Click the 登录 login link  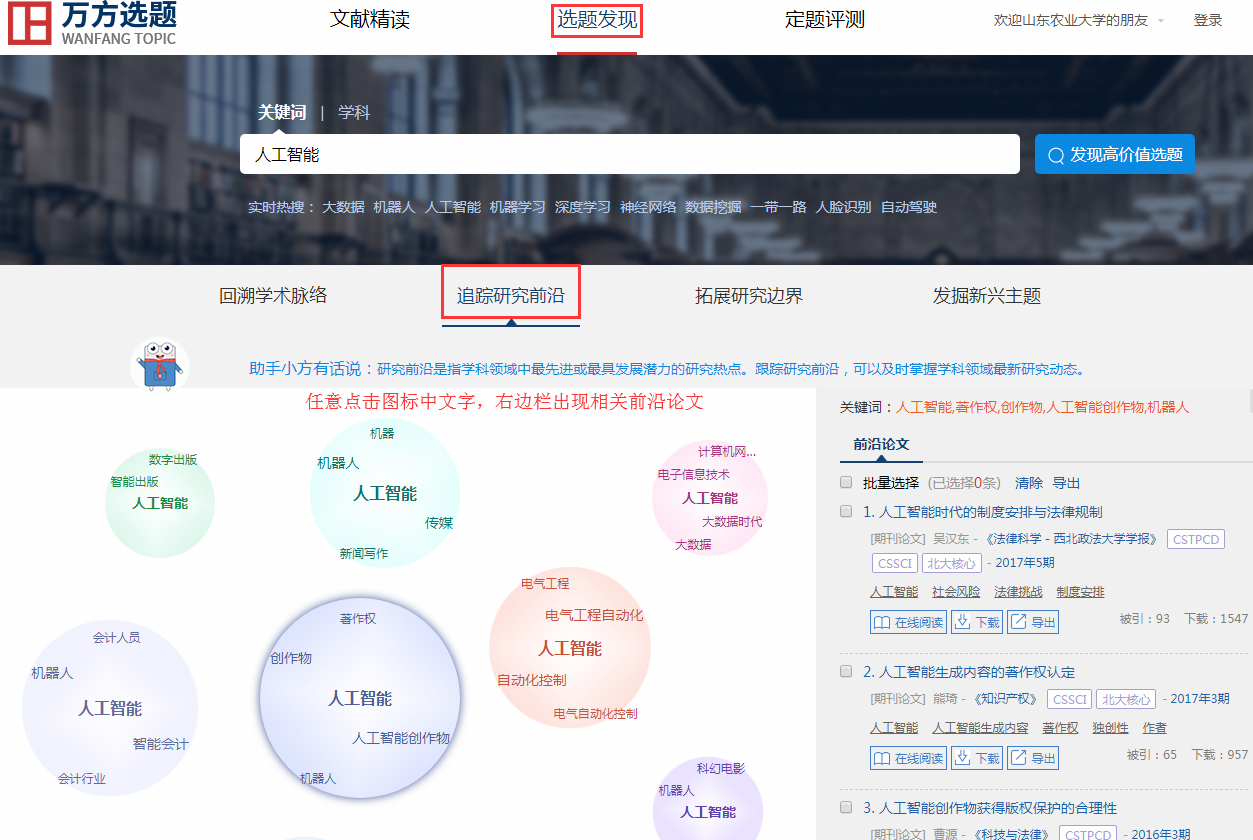click(x=1208, y=20)
